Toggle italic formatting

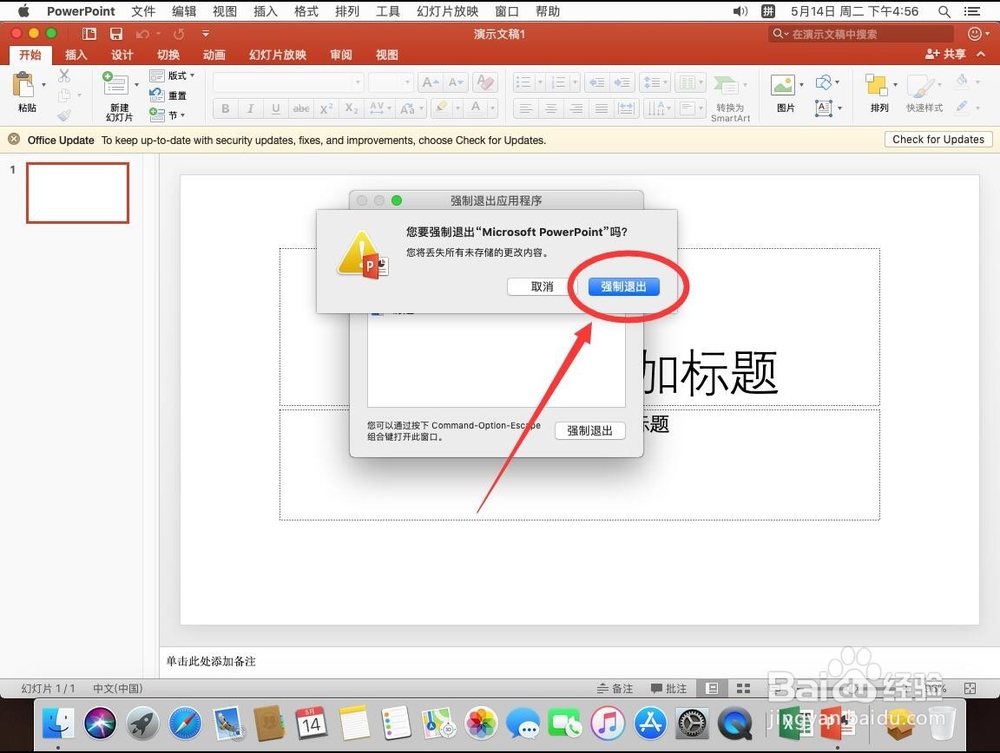pyautogui.click(x=251, y=109)
